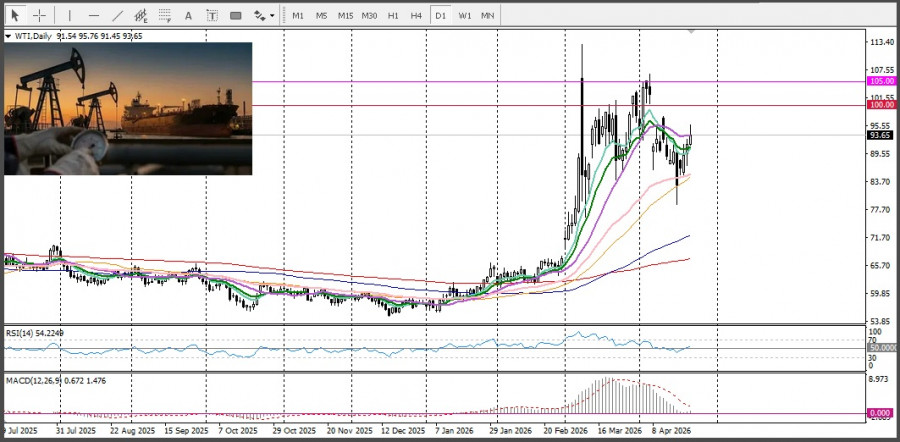900x442 pixels.
Task: Activate the crosshair tool
Action: [39, 15]
